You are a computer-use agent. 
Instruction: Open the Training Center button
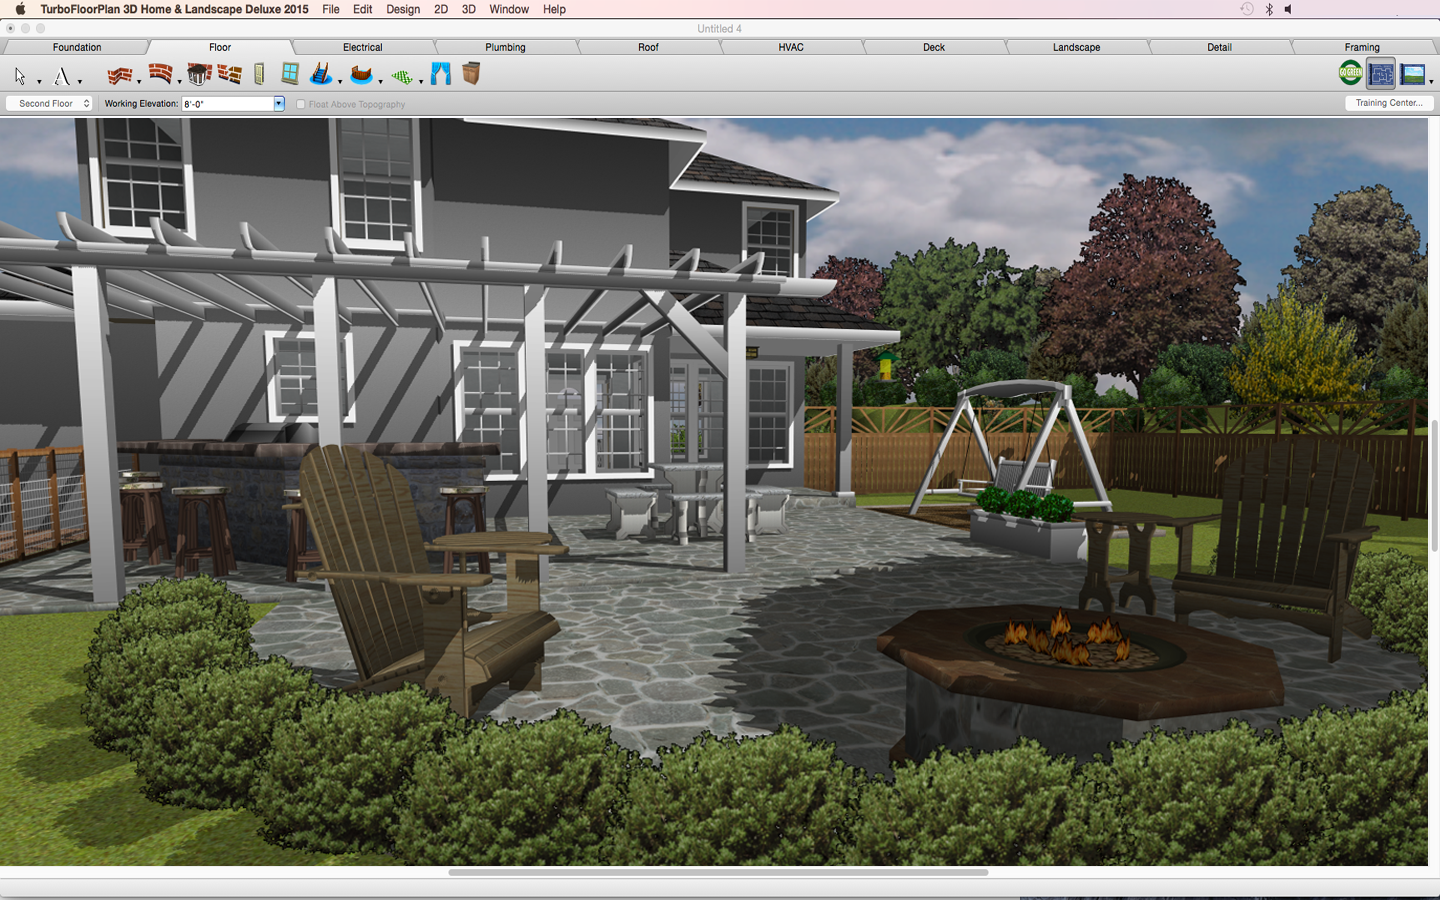pyautogui.click(x=1389, y=103)
